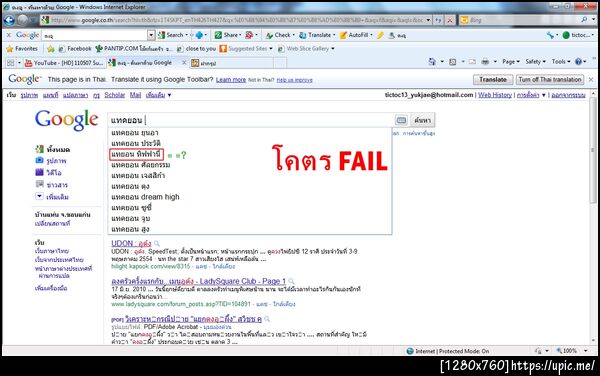Switch to the YouTube browser tab

(x=64, y=63)
